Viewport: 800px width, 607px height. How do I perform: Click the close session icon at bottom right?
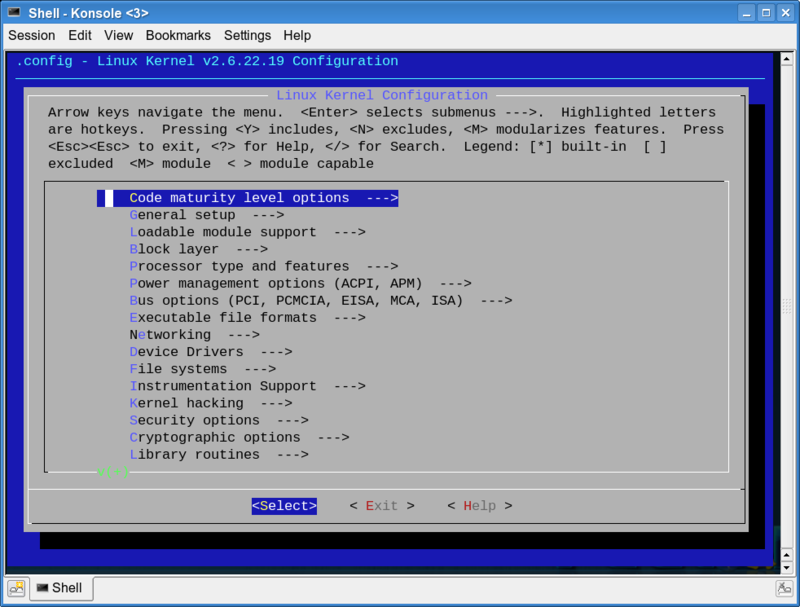784,588
